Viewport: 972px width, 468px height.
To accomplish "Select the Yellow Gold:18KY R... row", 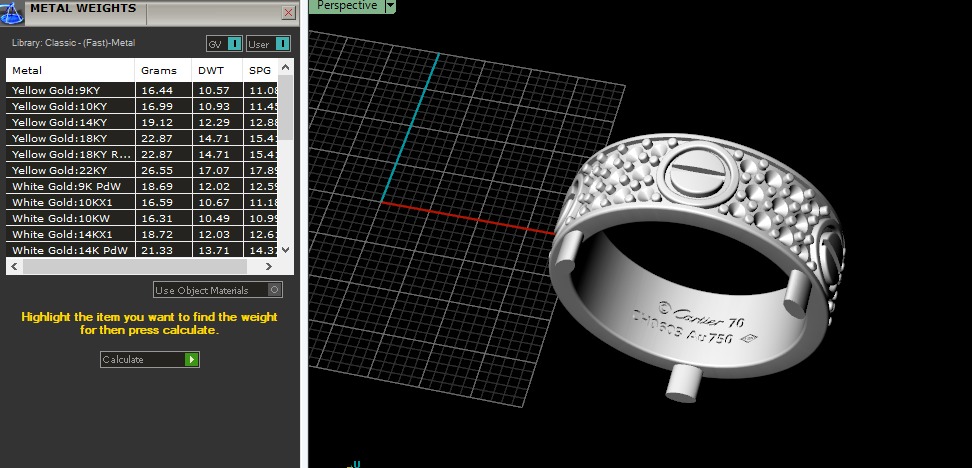I will pos(143,154).
